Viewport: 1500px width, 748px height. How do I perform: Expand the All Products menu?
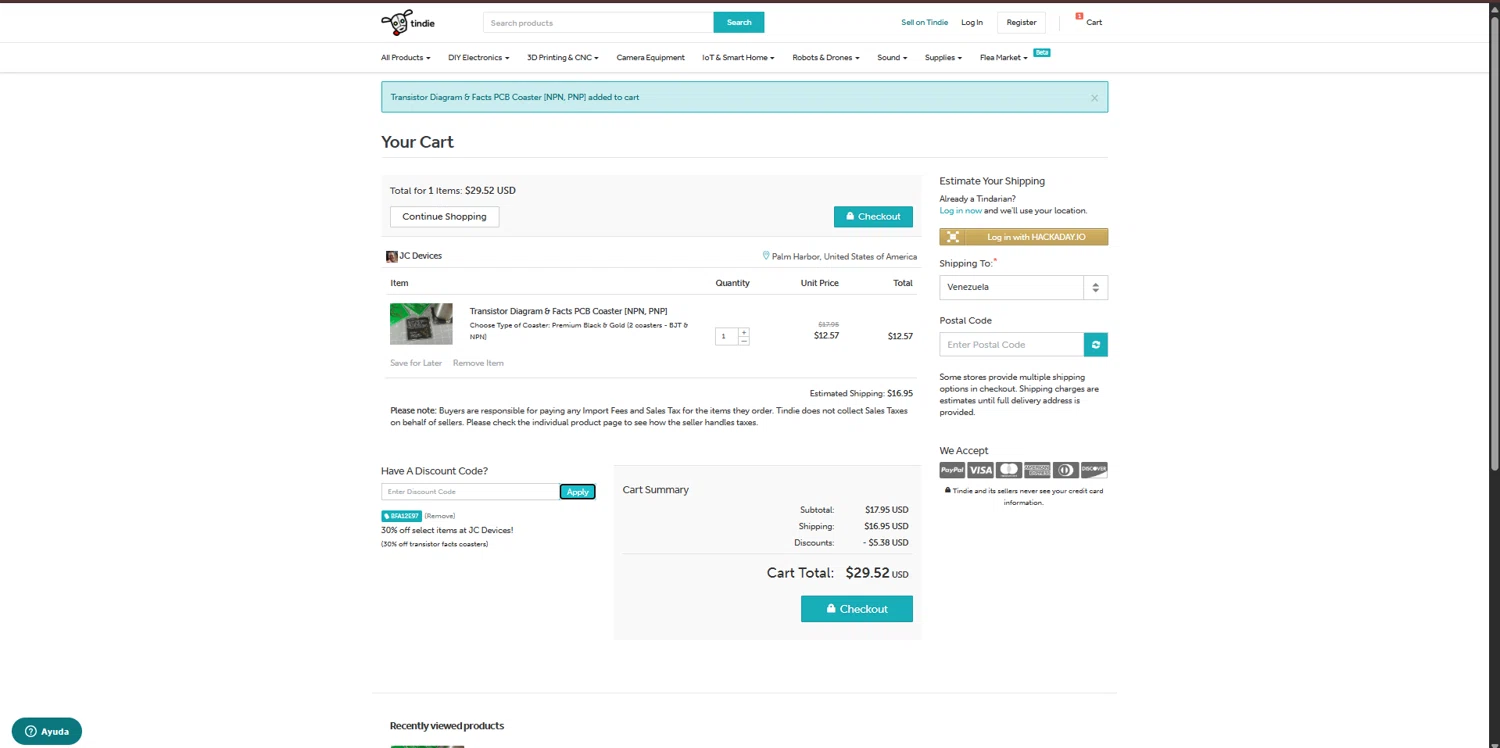click(405, 58)
